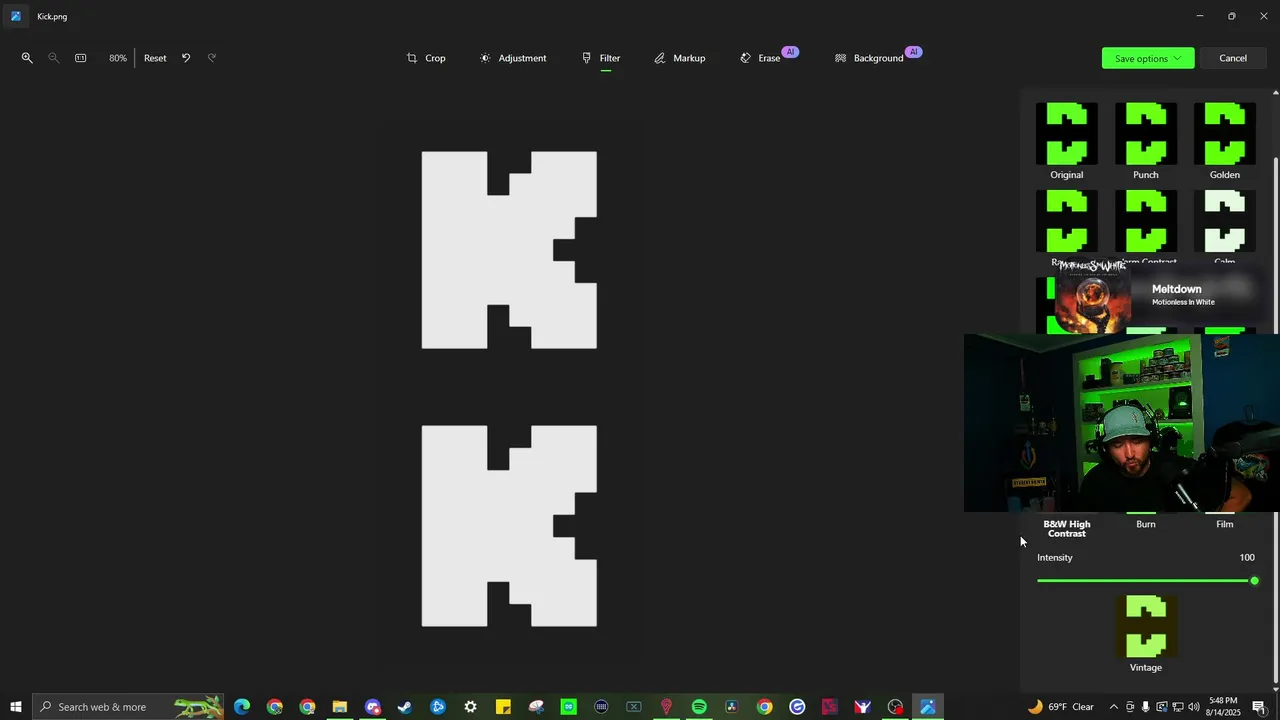Click the volume speaker tray icon
Viewport: 1280px width, 720px height.
[1194, 707]
